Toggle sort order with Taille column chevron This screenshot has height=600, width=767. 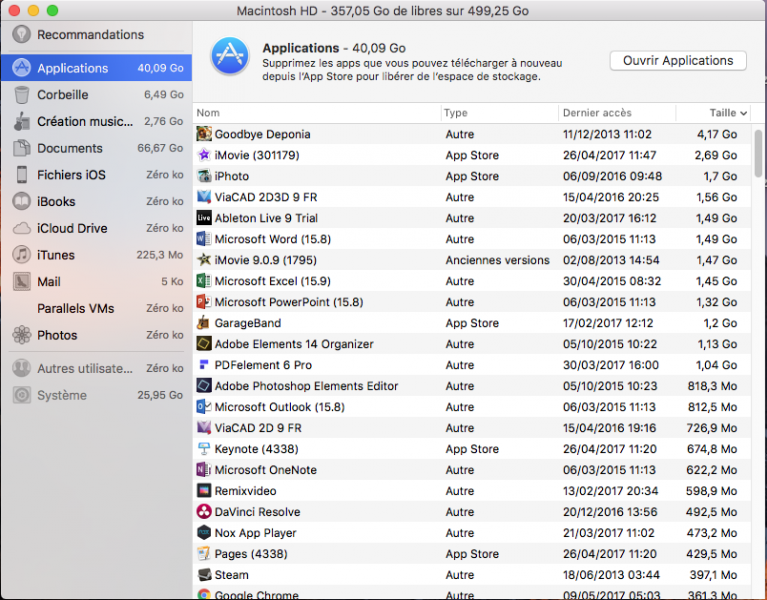(x=744, y=113)
